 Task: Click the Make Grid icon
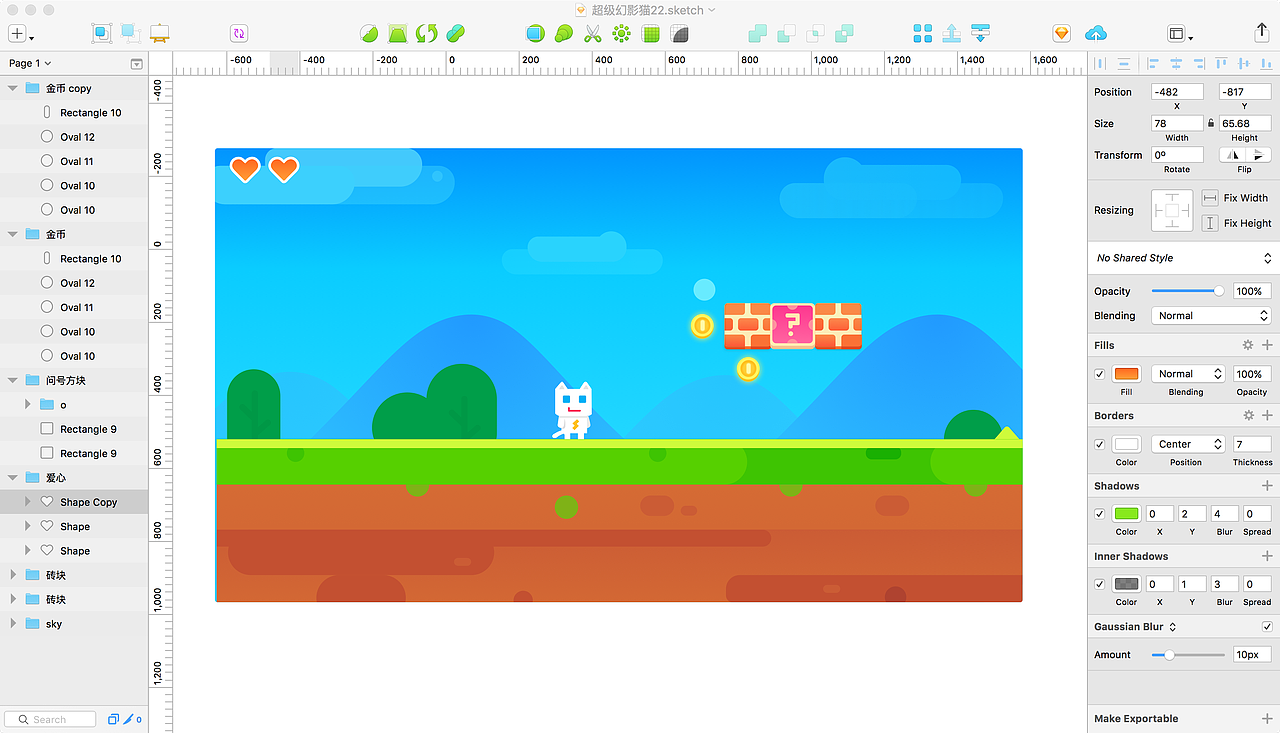coord(651,34)
